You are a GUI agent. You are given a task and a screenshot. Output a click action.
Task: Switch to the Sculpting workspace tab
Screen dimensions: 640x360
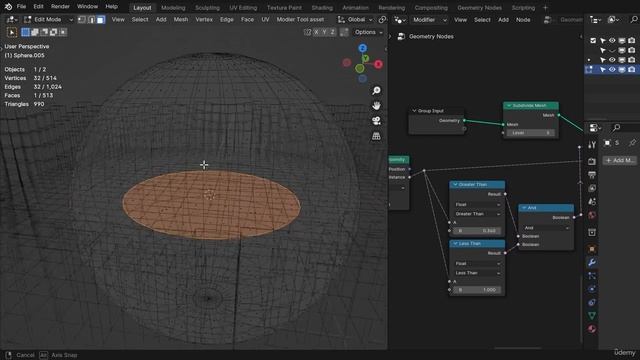tap(207, 8)
